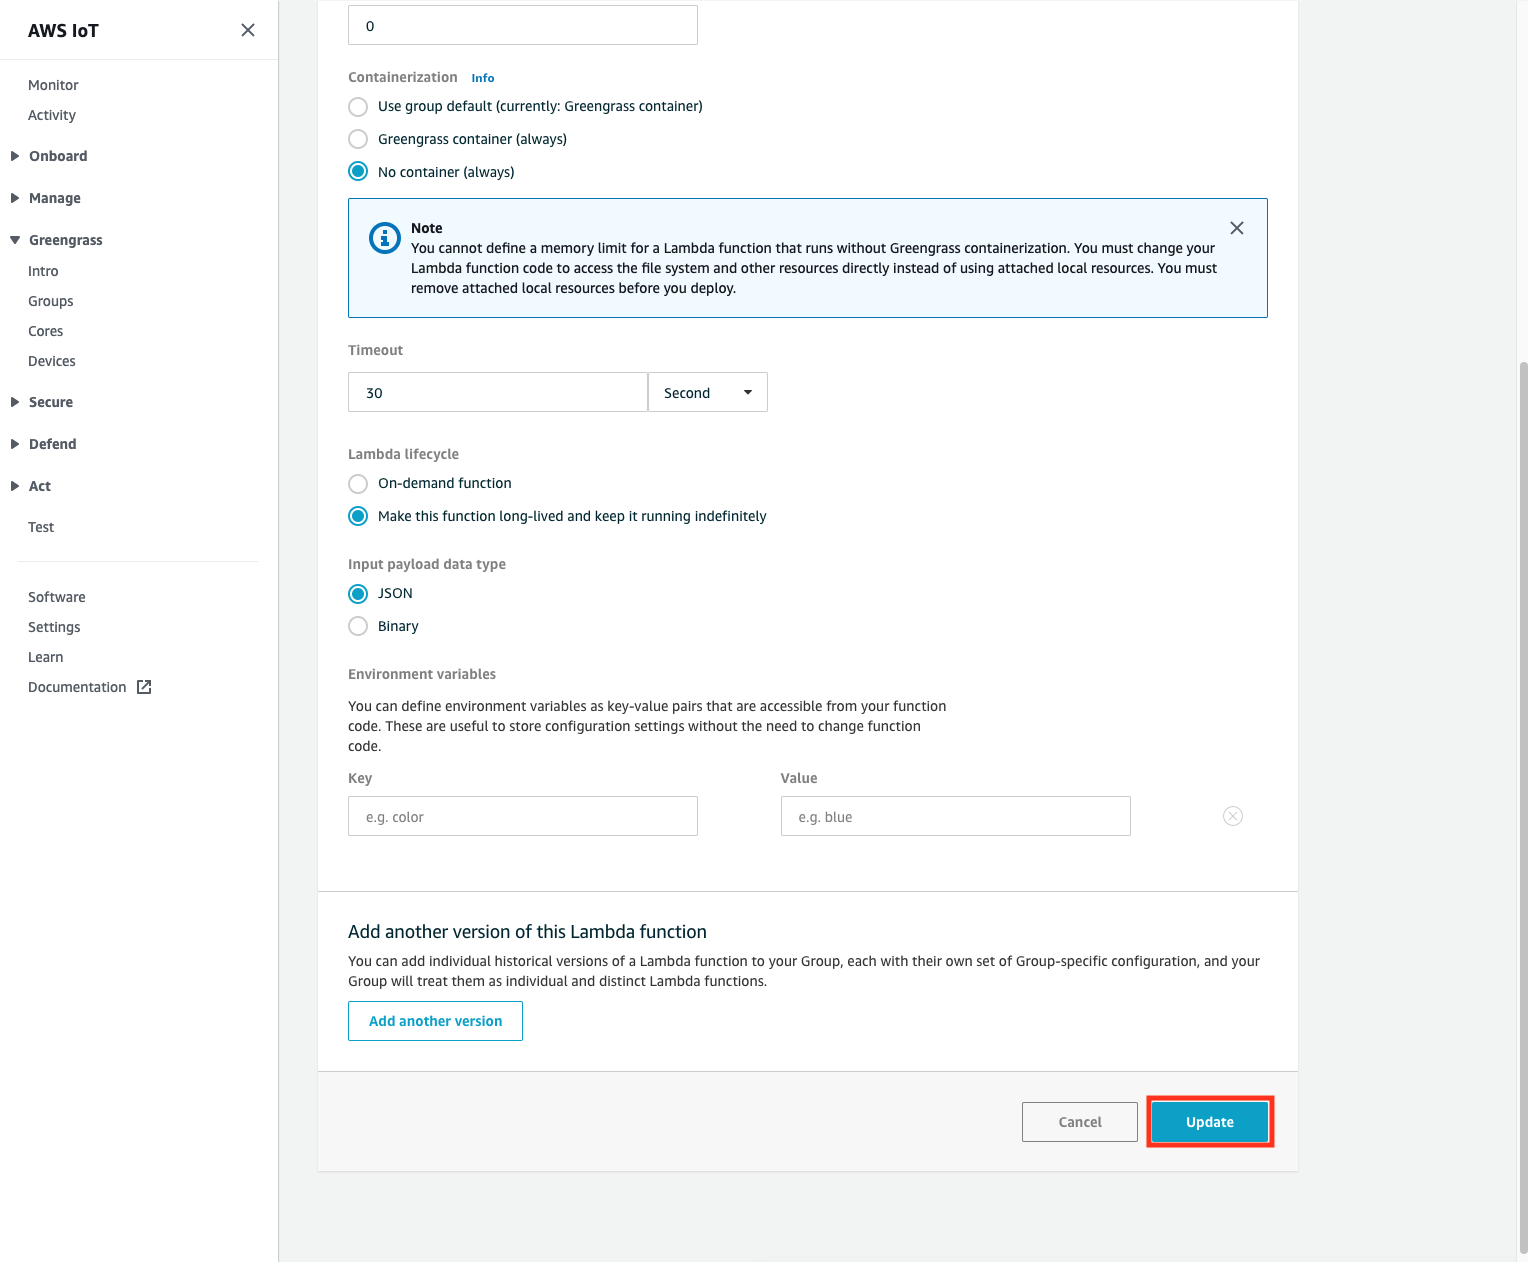Focus the Timeout value field
The width and height of the screenshot is (1528, 1262).
498,392
